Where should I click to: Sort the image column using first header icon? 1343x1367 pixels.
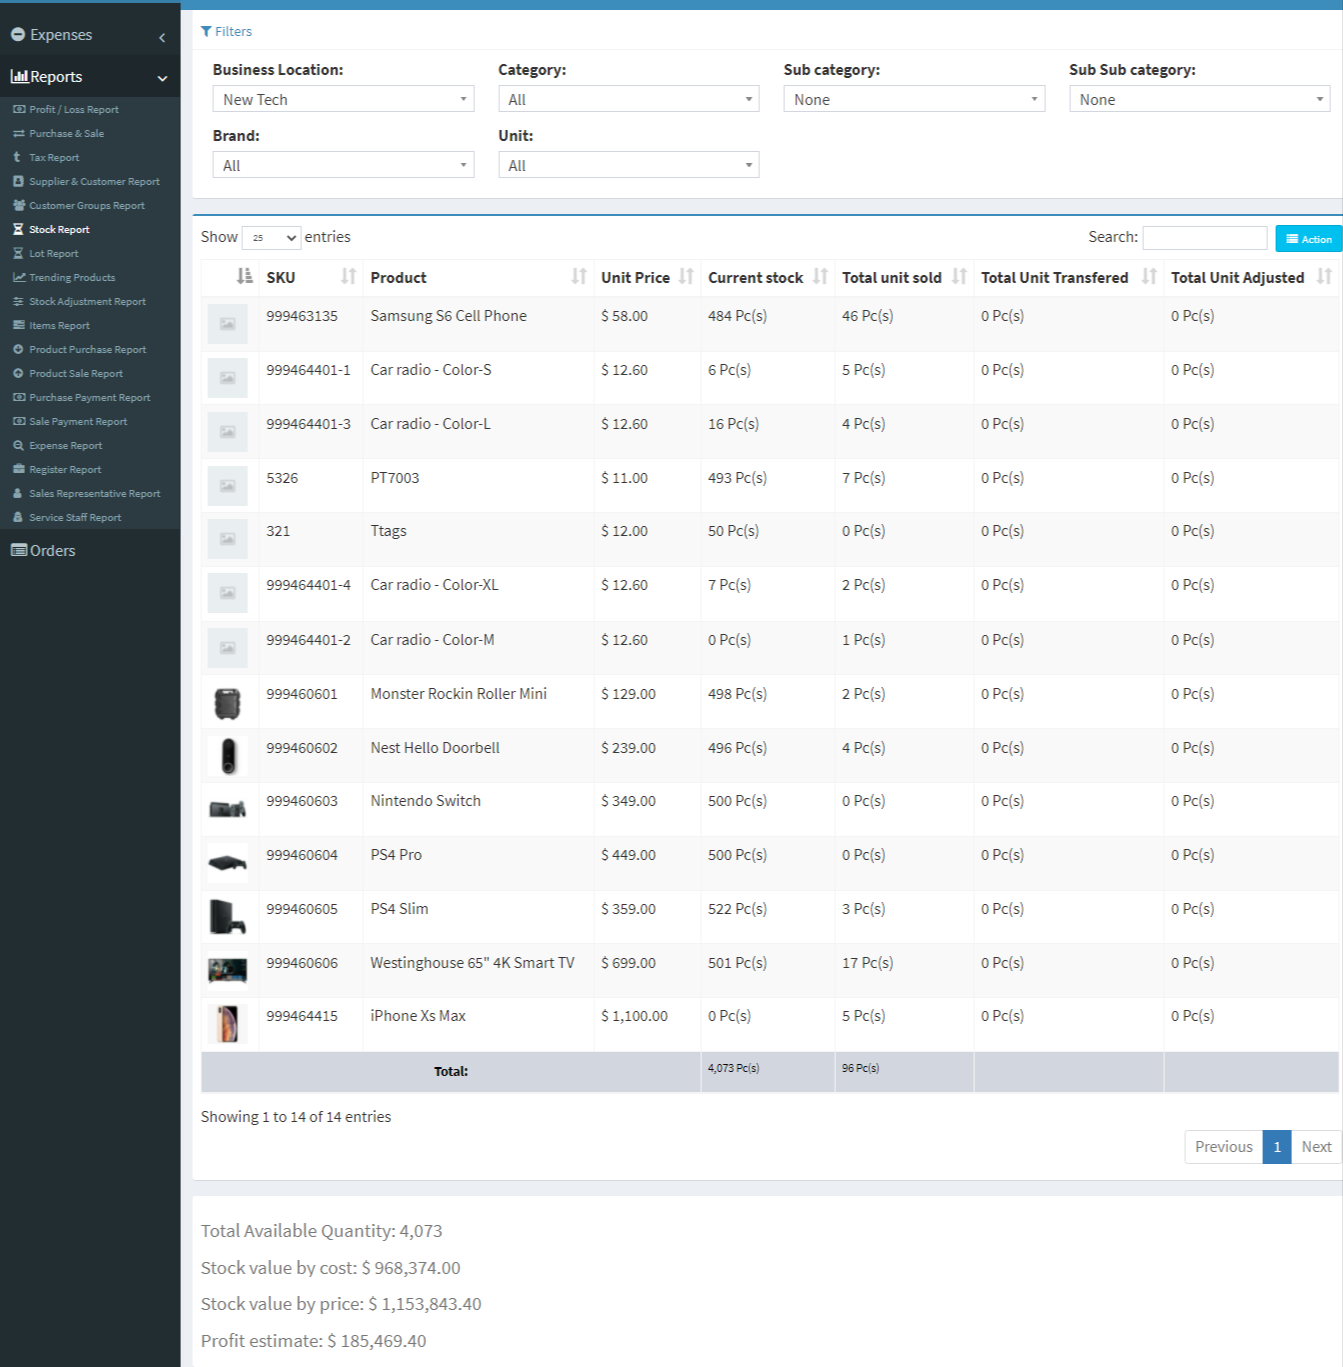[244, 277]
